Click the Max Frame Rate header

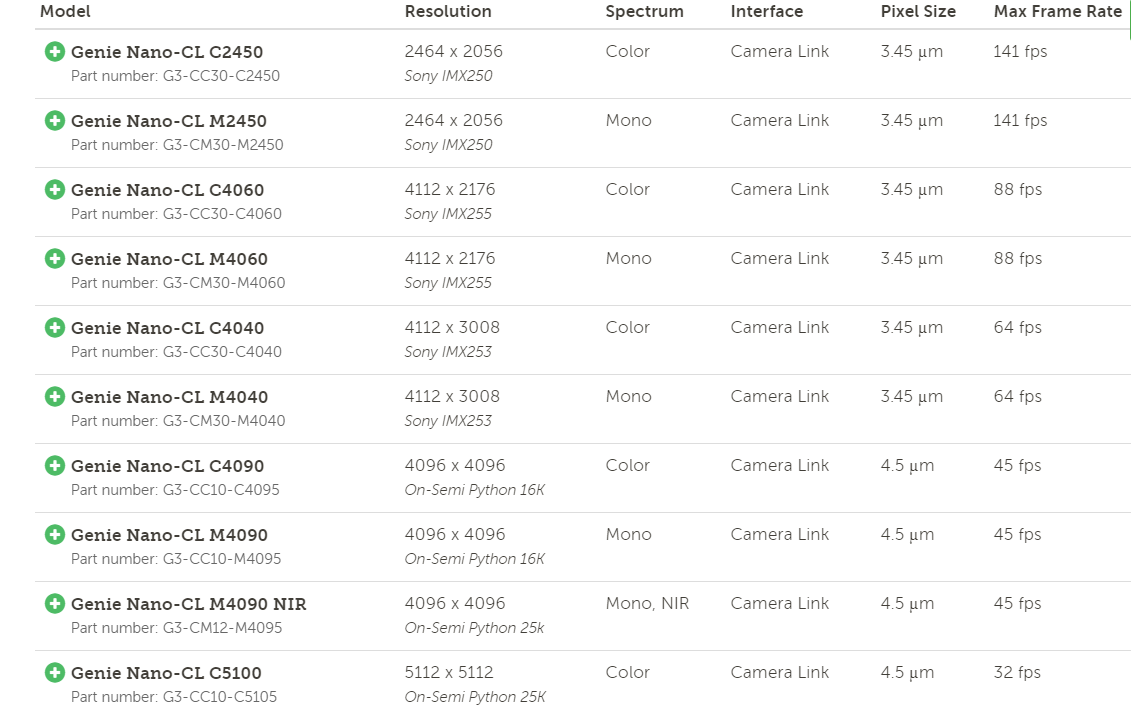(x=1057, y=12)
